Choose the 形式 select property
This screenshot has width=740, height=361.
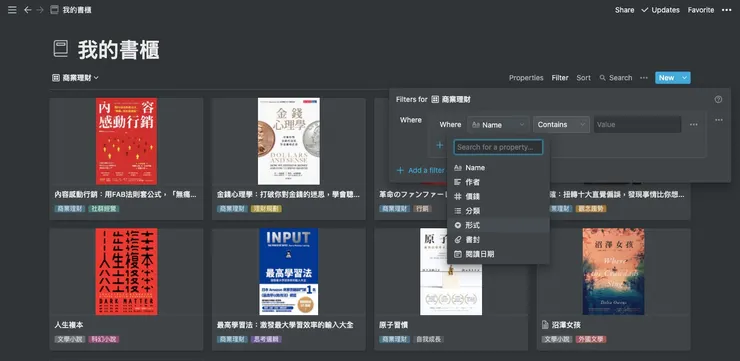pyautogui.click(x=498, y=226)
